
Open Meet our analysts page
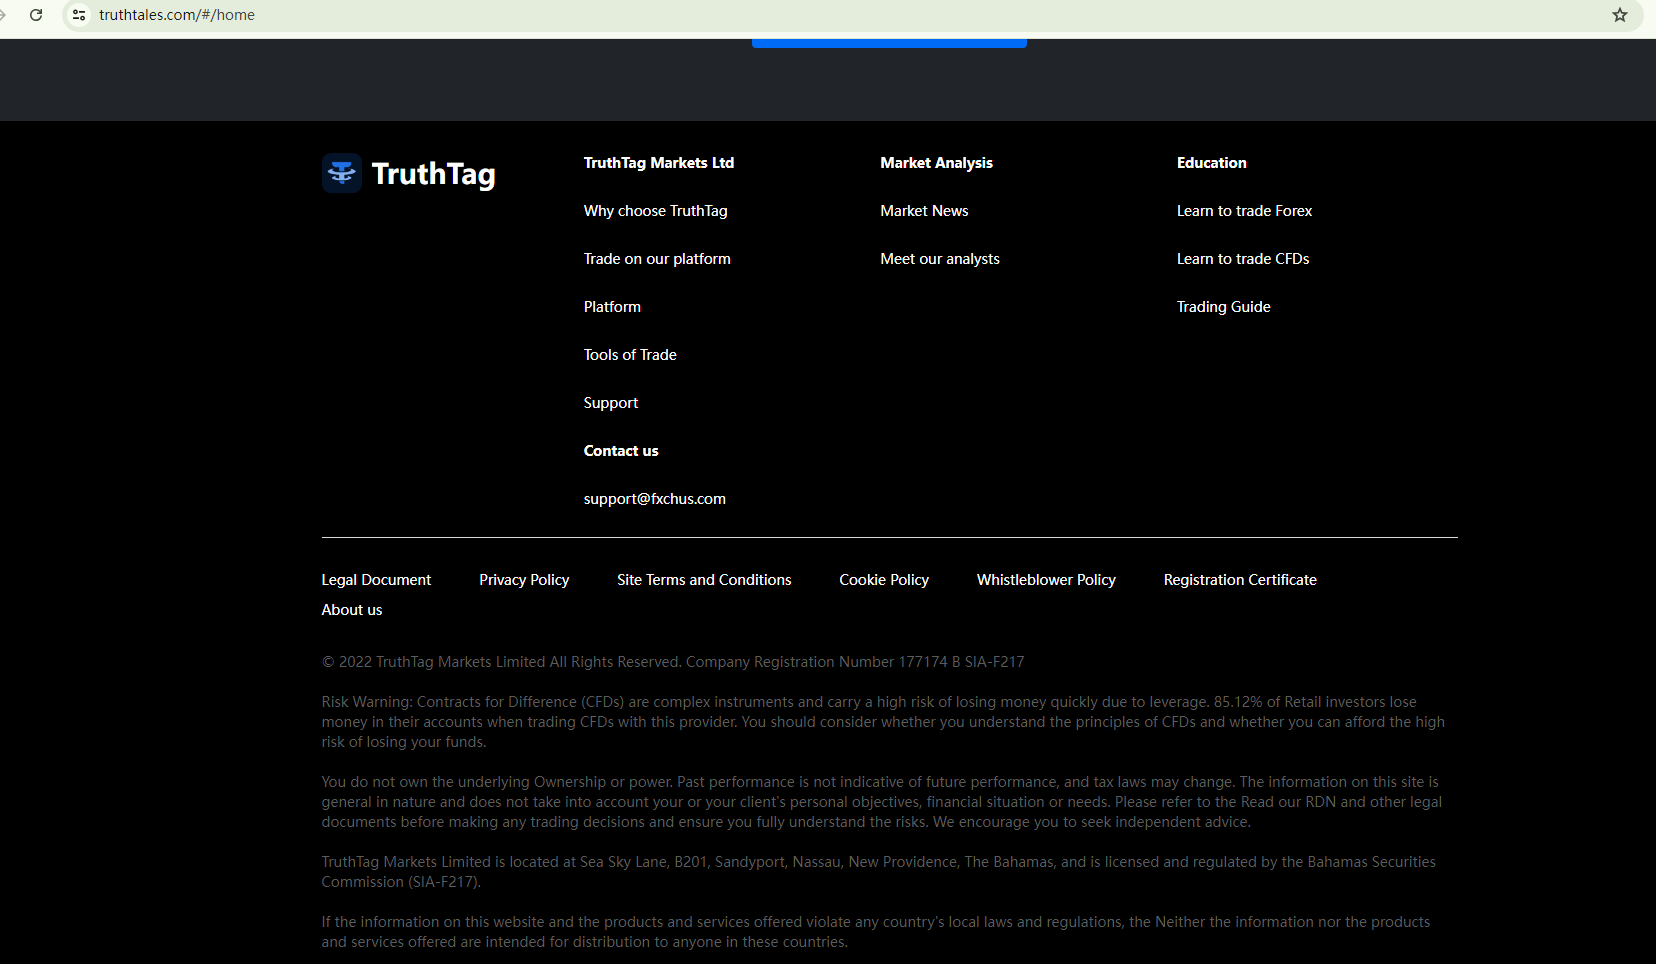pos(940,259)
